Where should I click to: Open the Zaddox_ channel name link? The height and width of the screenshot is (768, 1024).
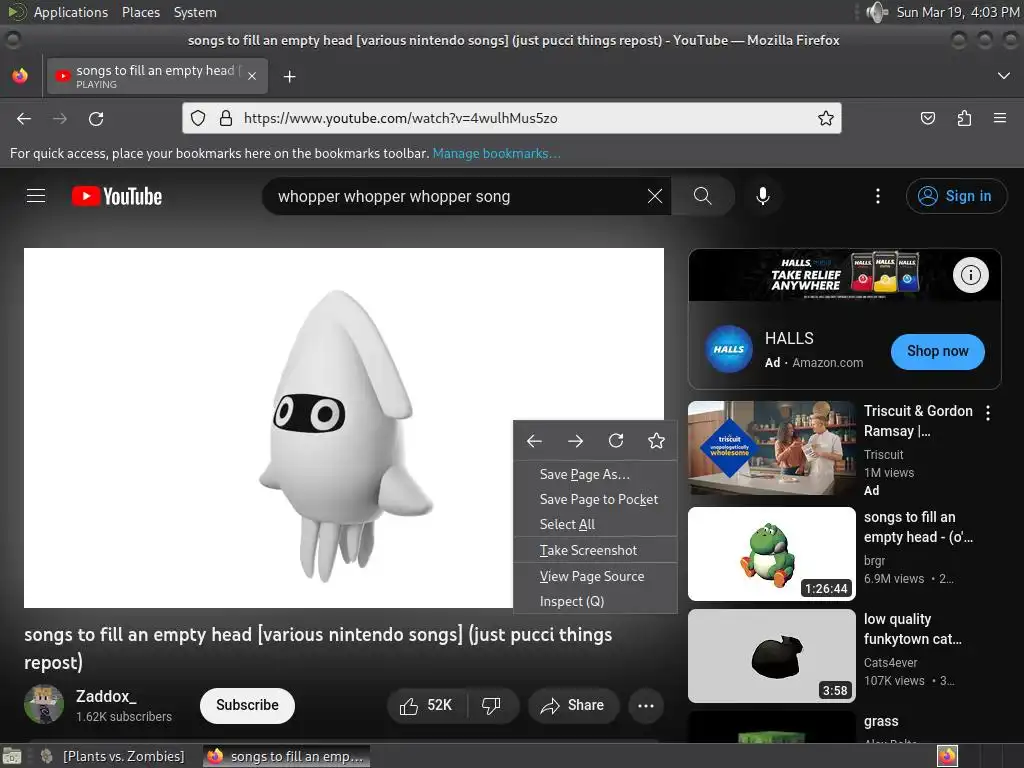(x=106, y=696)
